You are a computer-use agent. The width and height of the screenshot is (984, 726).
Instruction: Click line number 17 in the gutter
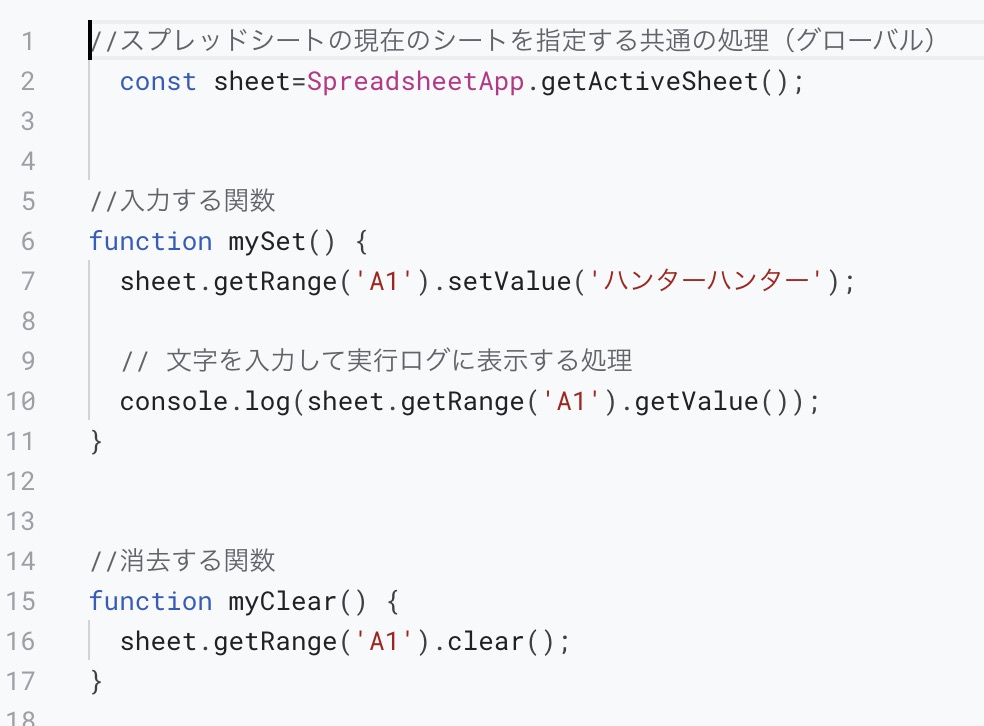click(20, 681)
